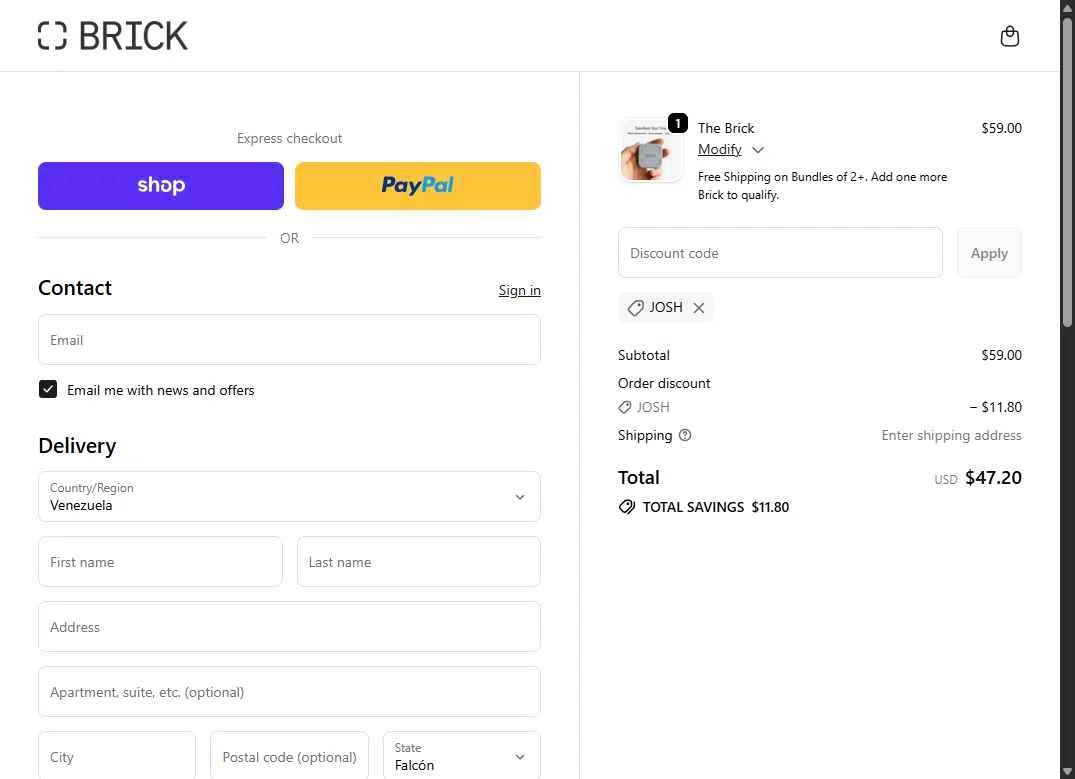Click the Free Shipping on Bundles message
Image resolution: width=1075 pixels, height=779 pixels.
pyautogui.click(x=823, y=186)
